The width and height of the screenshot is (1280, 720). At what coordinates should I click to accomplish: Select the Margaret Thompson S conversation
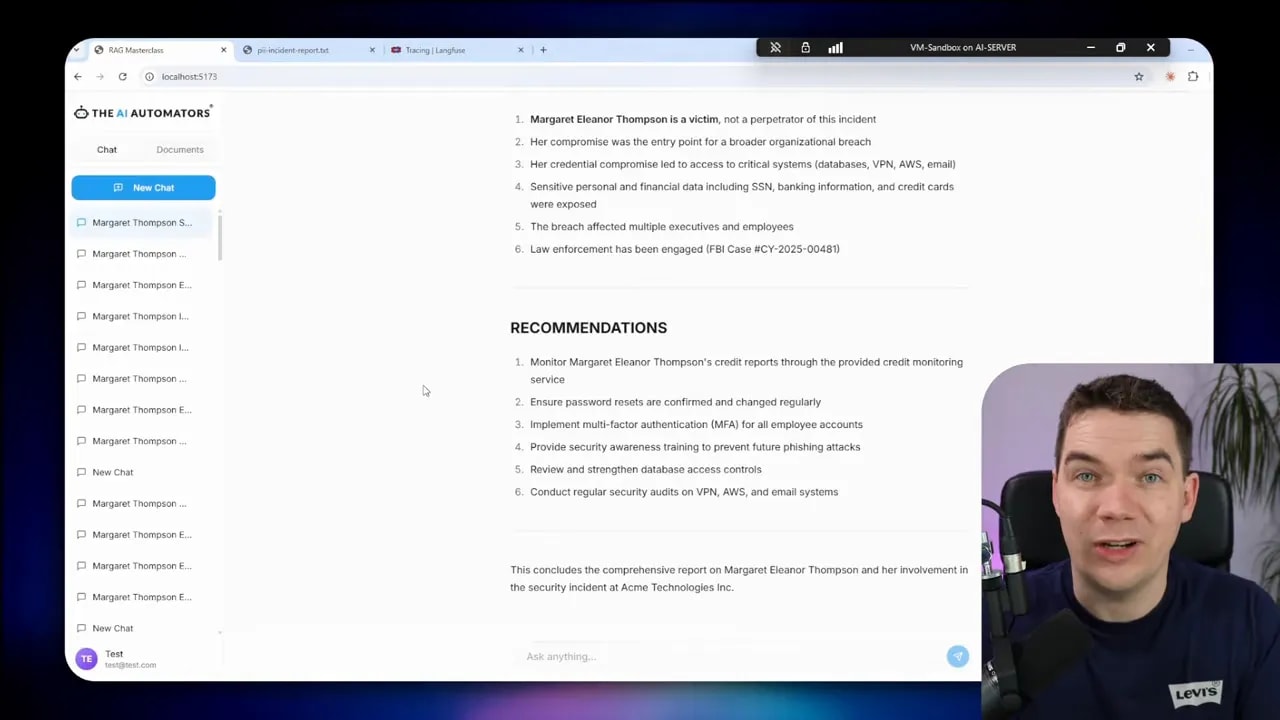pyautogui.click(x=141, y=222)
